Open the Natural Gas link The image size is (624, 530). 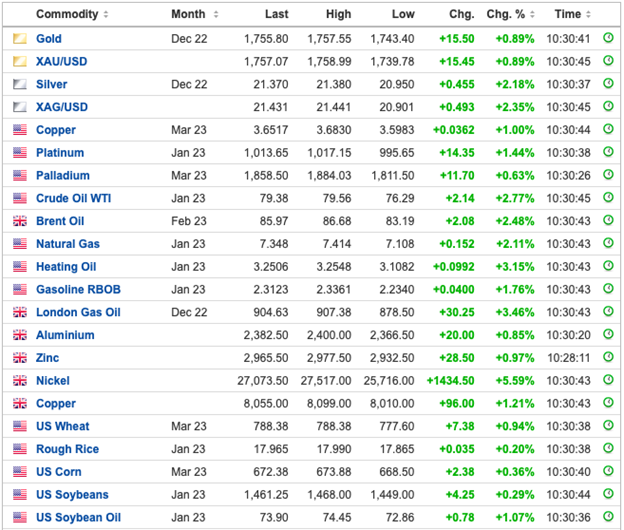click(x=68, y=244)
